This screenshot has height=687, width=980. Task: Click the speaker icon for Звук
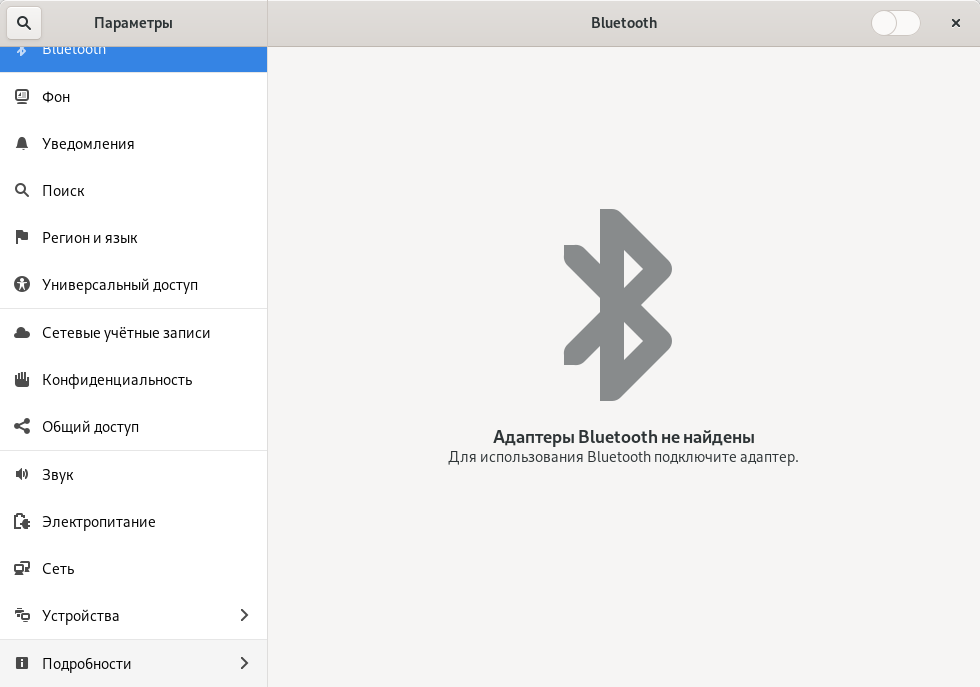point(22,475)
